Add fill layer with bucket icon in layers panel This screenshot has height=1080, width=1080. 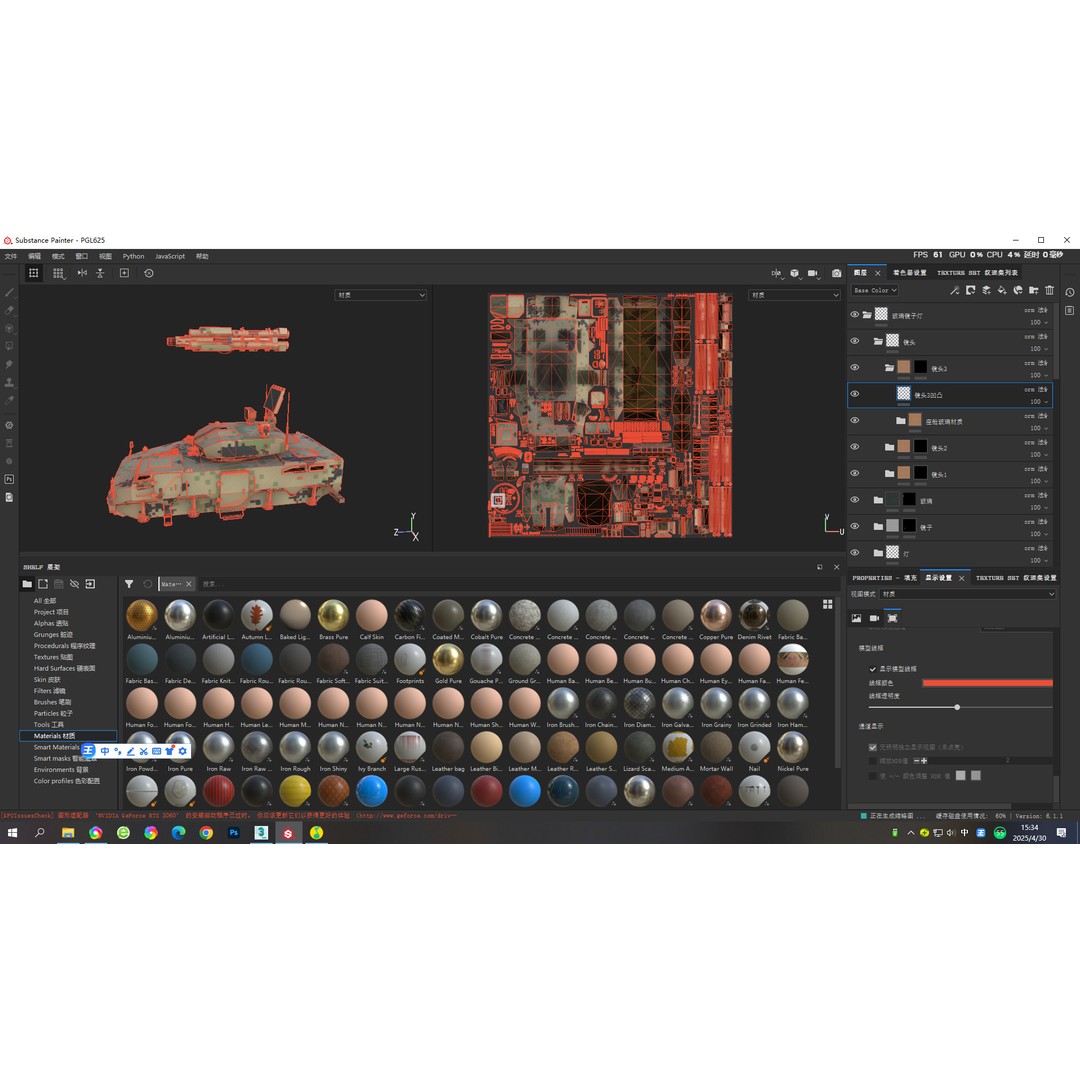tap(1002, 291)
